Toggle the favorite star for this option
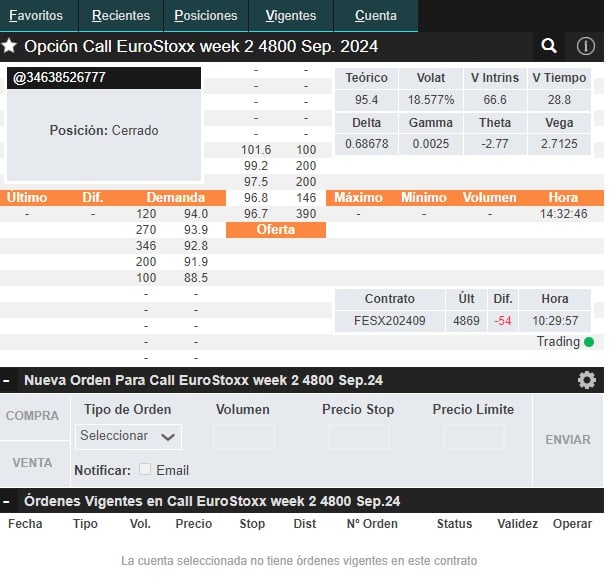The image size is (614, 581). point(9,46)
